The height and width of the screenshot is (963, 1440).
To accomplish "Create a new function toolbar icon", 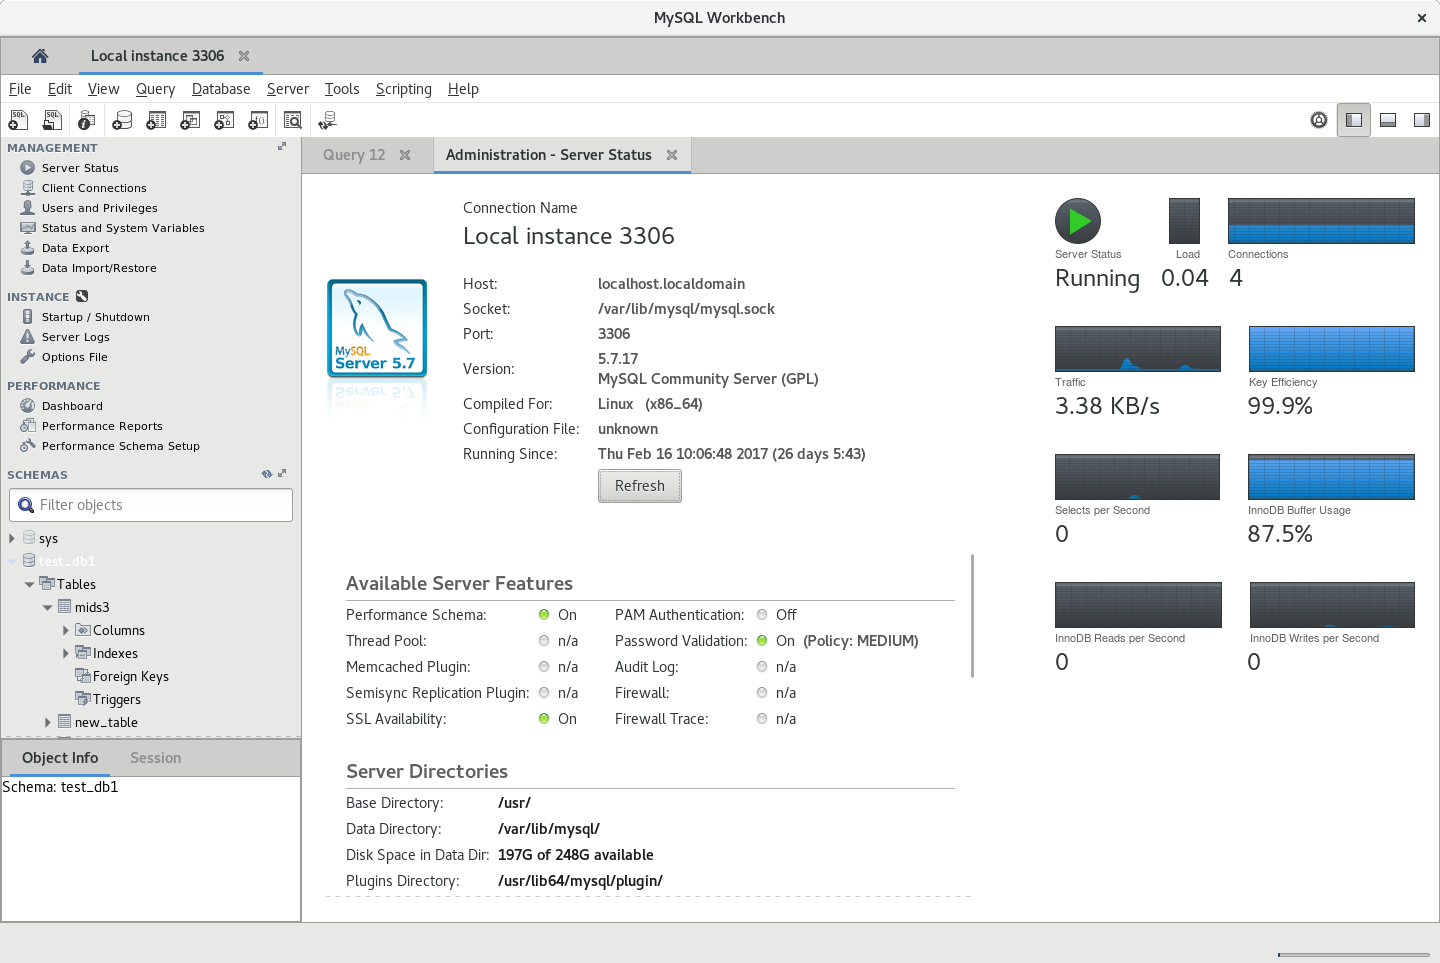I will 258,120.
